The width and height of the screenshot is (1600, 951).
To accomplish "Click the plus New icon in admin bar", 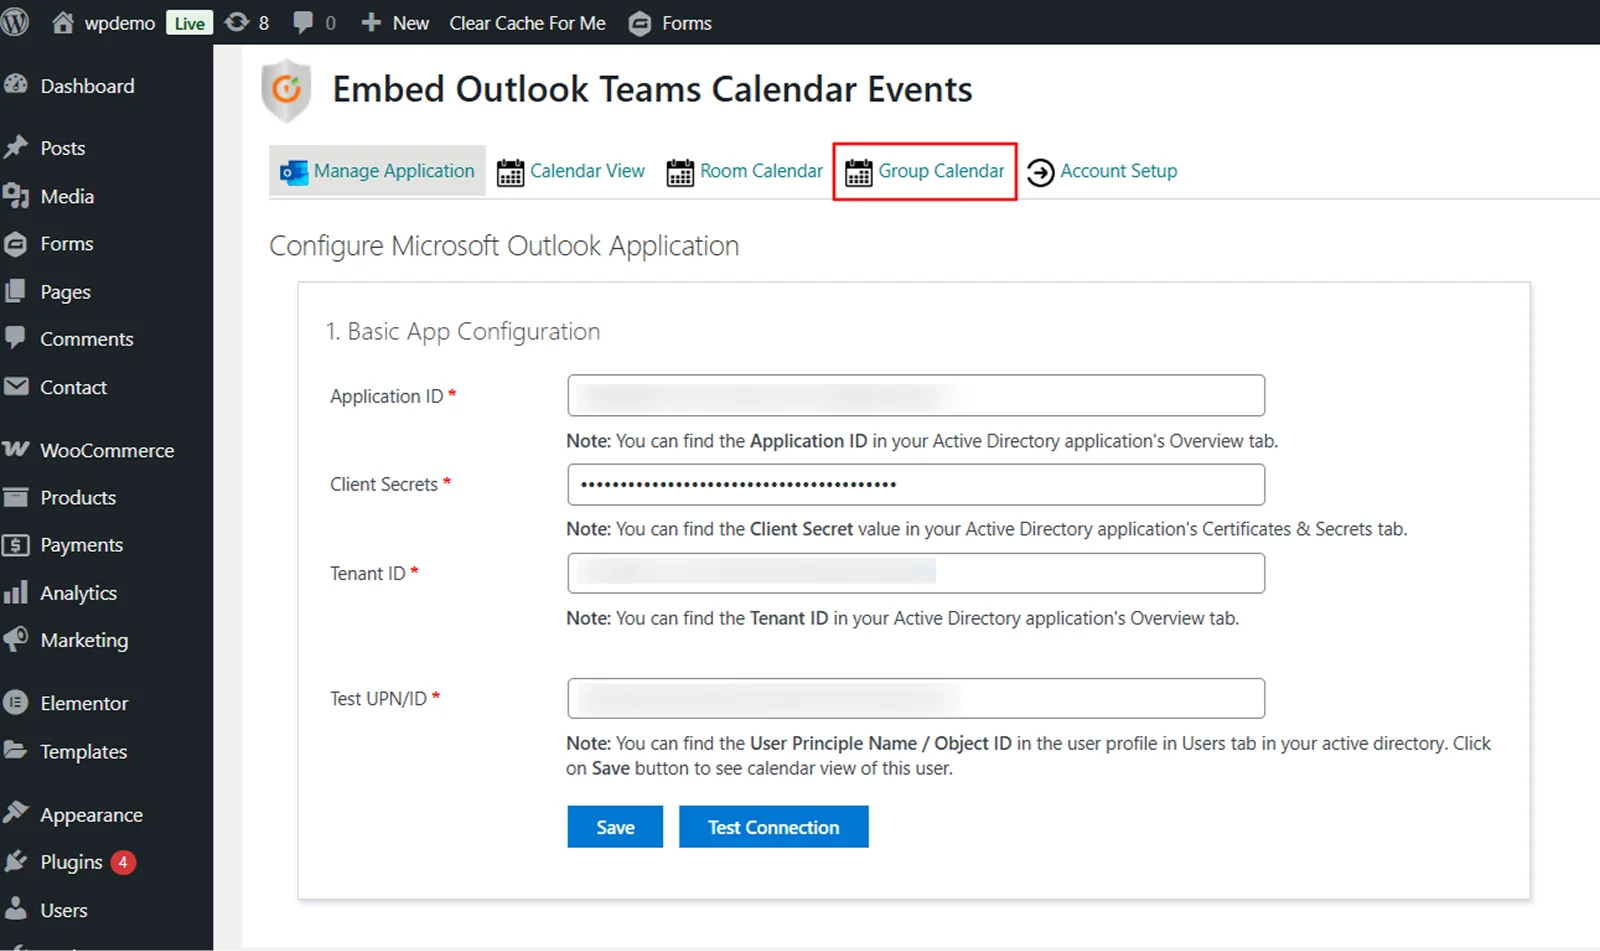I will point(371,22).
